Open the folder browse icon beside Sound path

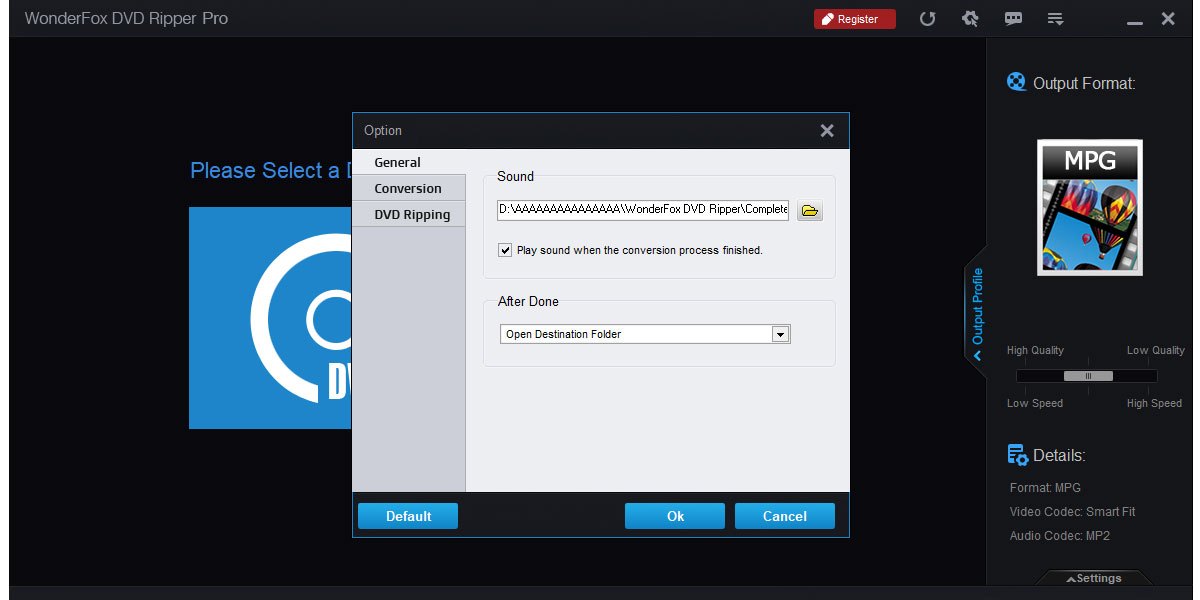point(809,210)
